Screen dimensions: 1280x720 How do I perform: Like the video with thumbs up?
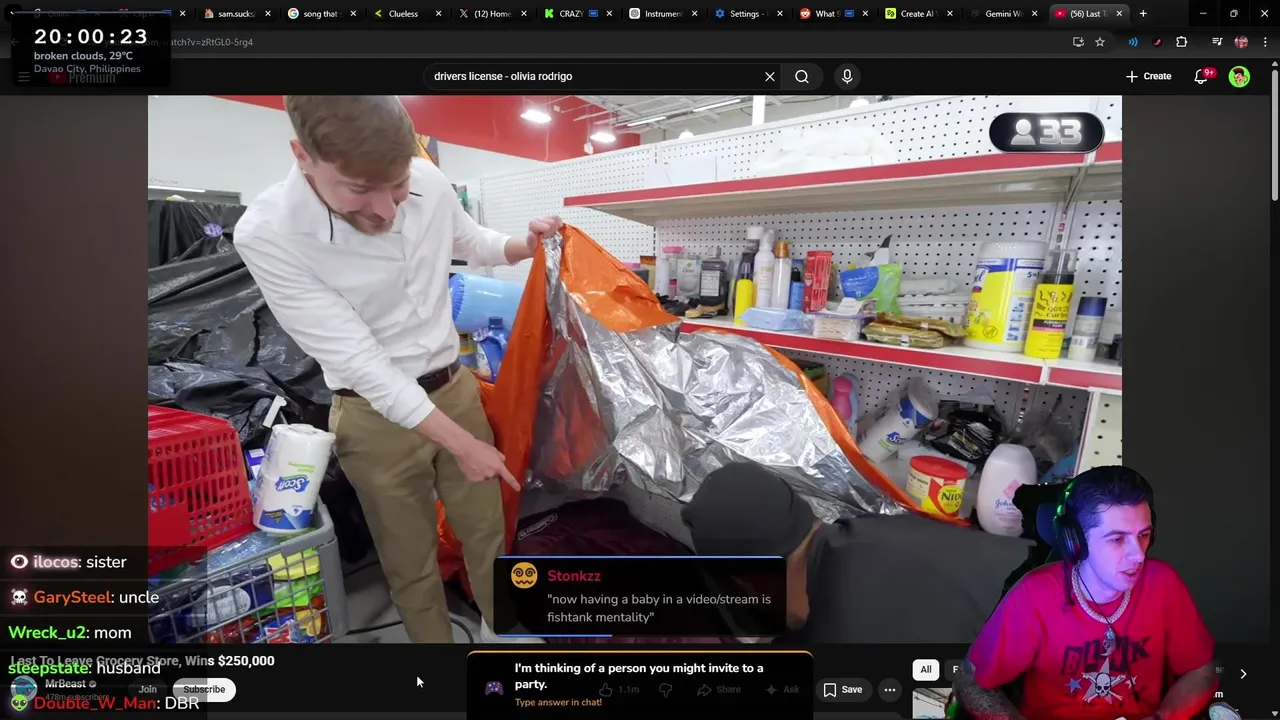(617, 689)
